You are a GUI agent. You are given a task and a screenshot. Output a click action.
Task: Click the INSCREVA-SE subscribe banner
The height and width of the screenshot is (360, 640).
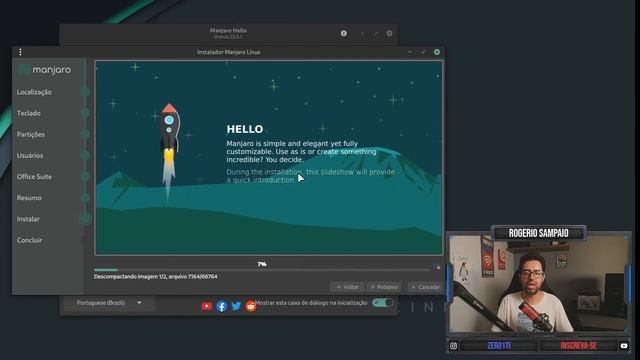579,346
